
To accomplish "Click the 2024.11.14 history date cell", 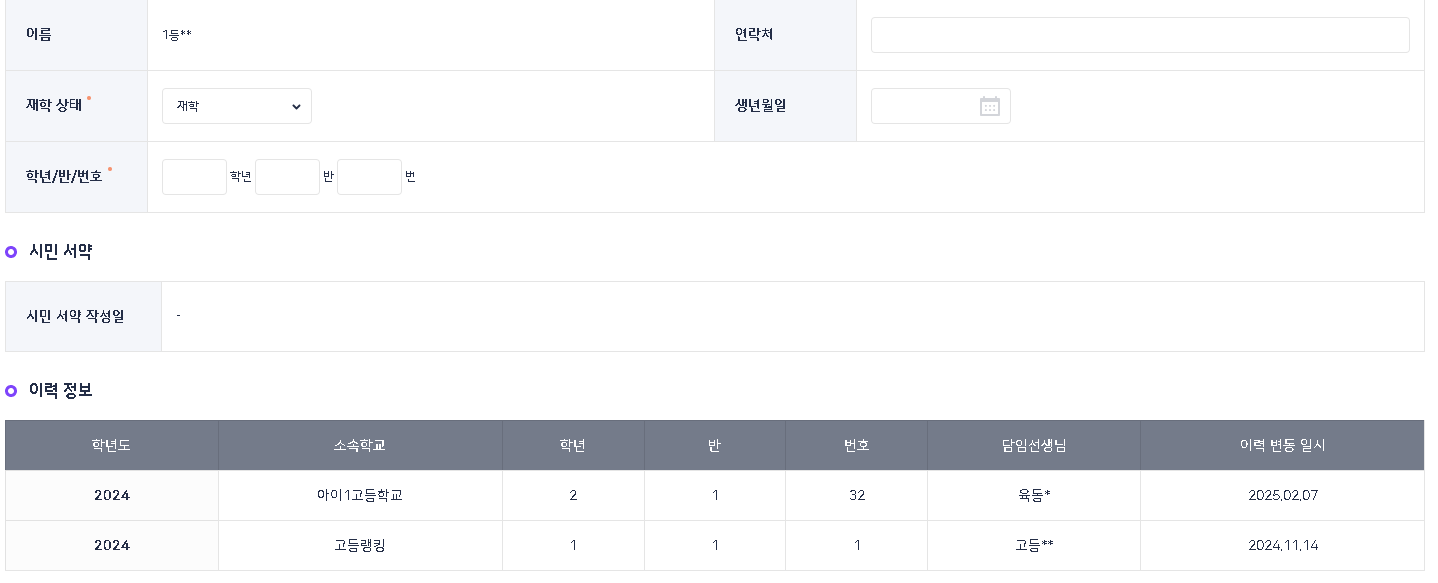I will tap(1282, 545).
